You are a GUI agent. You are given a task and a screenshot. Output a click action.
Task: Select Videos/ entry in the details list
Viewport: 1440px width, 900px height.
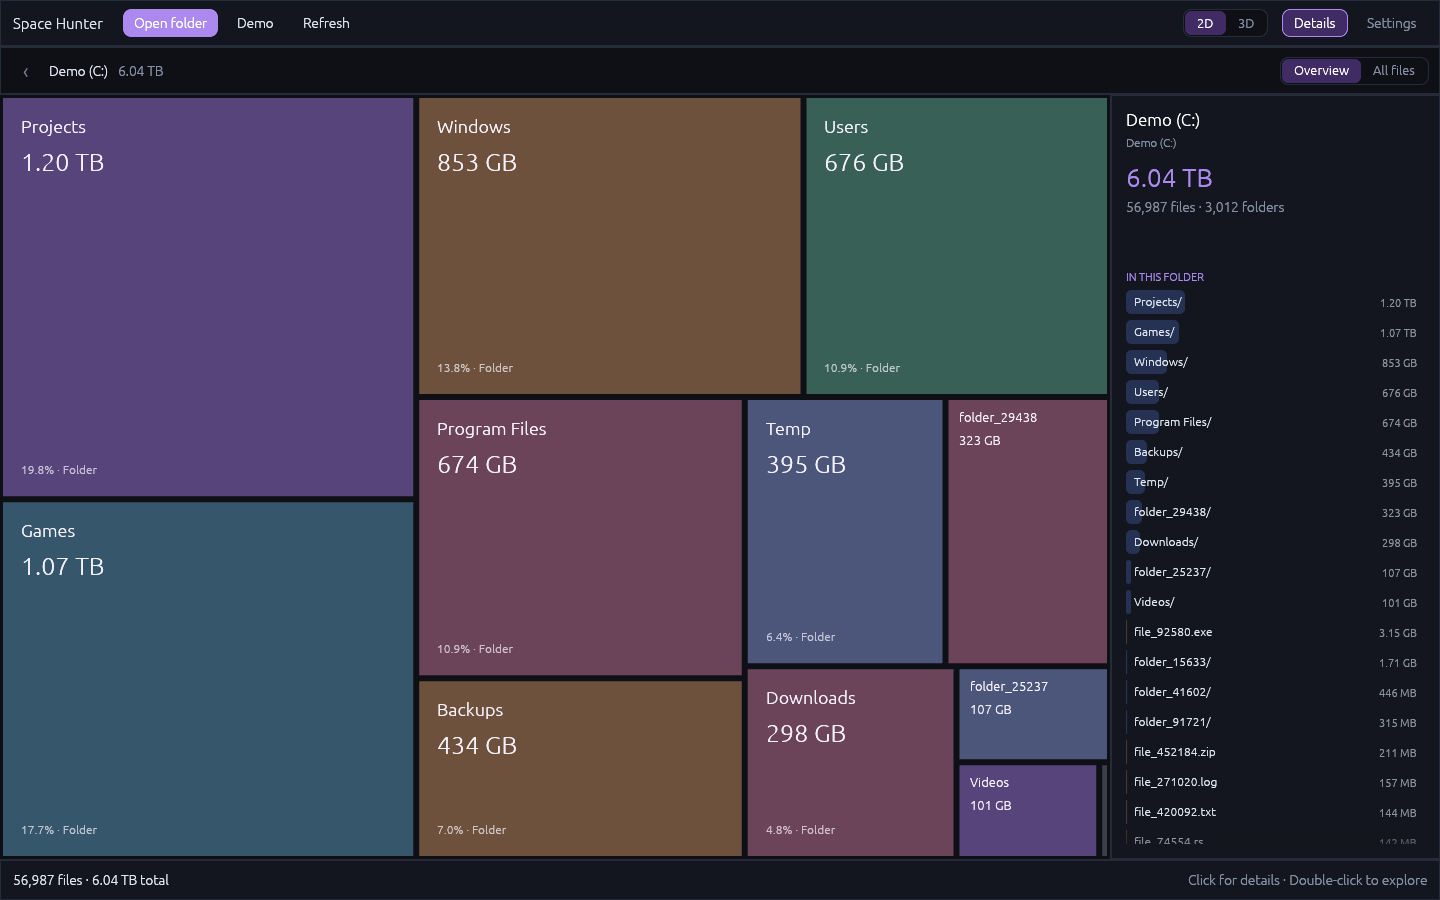coord(1271,602)
